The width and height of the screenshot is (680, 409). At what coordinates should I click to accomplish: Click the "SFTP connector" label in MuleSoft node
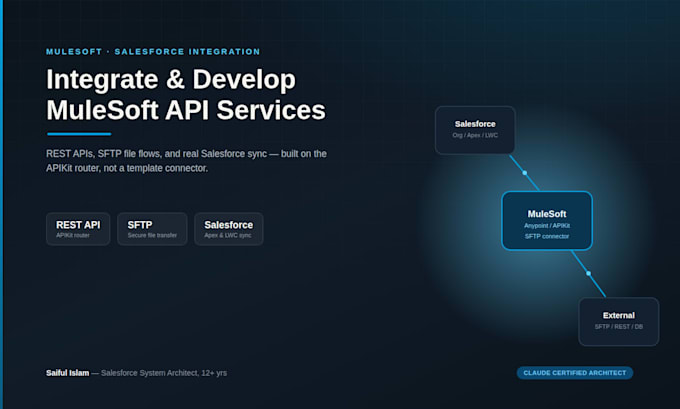point(547,236)
